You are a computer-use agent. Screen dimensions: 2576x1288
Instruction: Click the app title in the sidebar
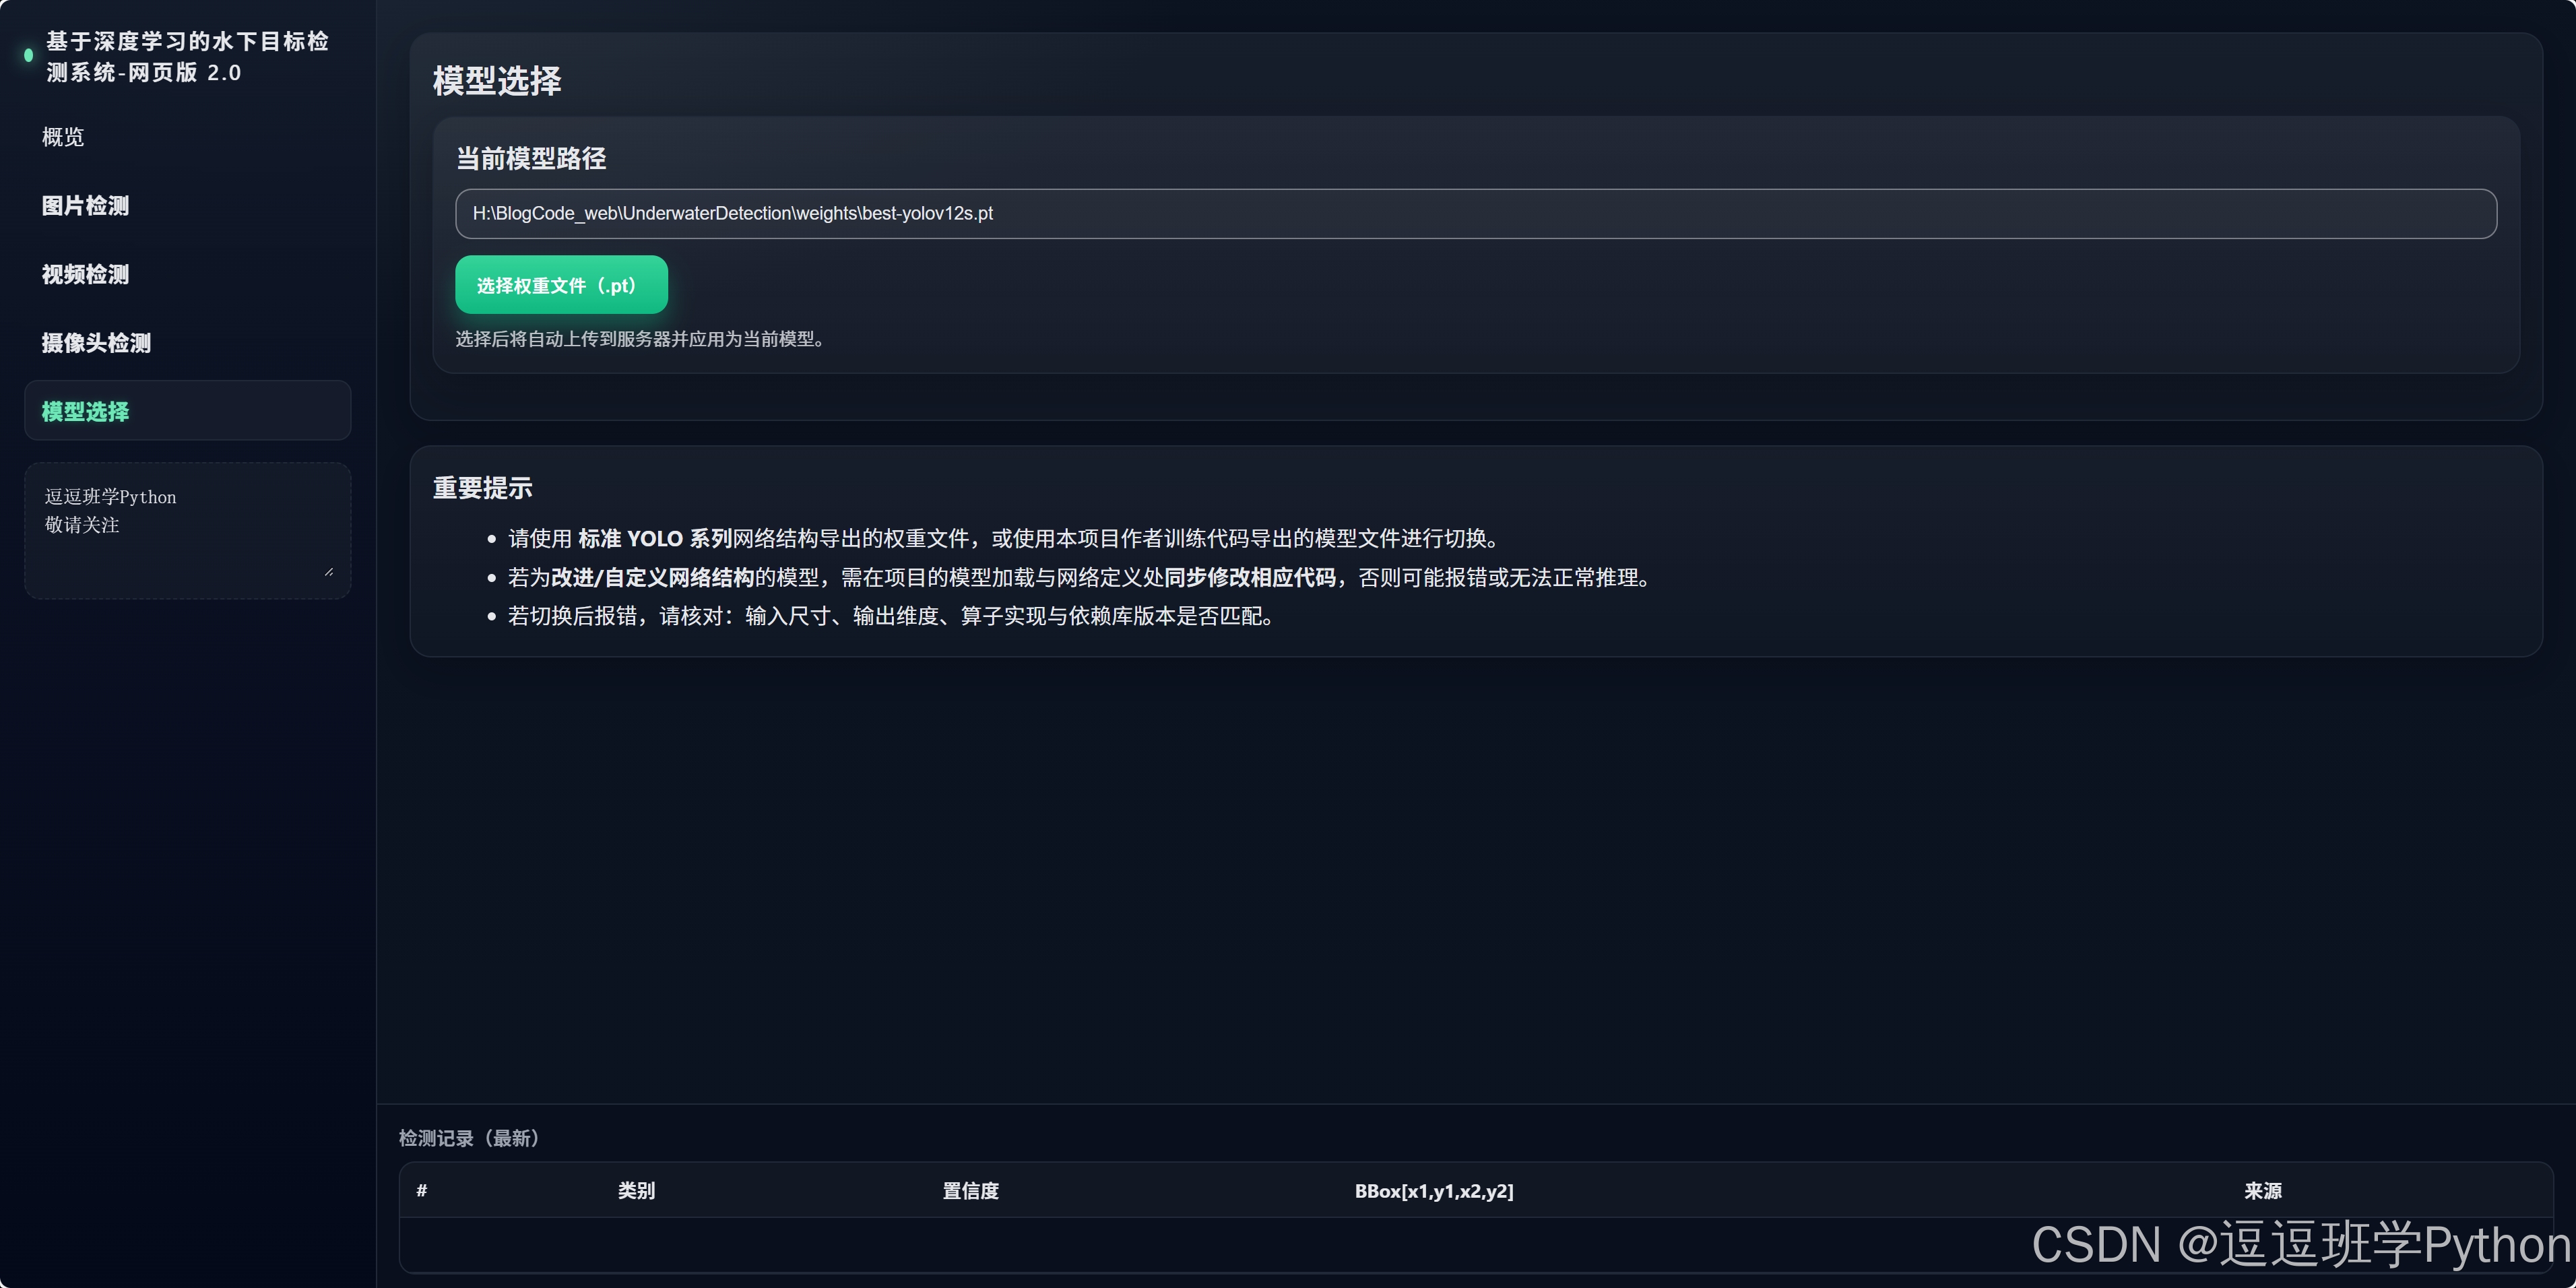pos(186,57)
